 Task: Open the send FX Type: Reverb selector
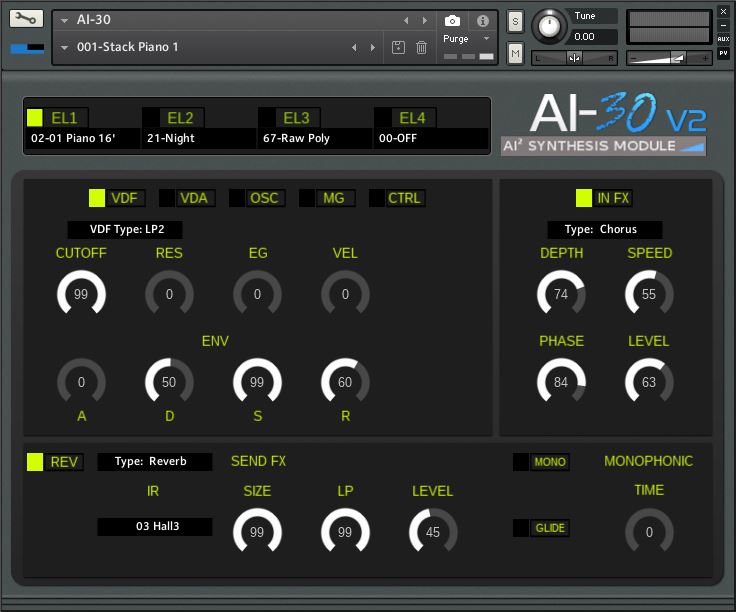(154, 462)
